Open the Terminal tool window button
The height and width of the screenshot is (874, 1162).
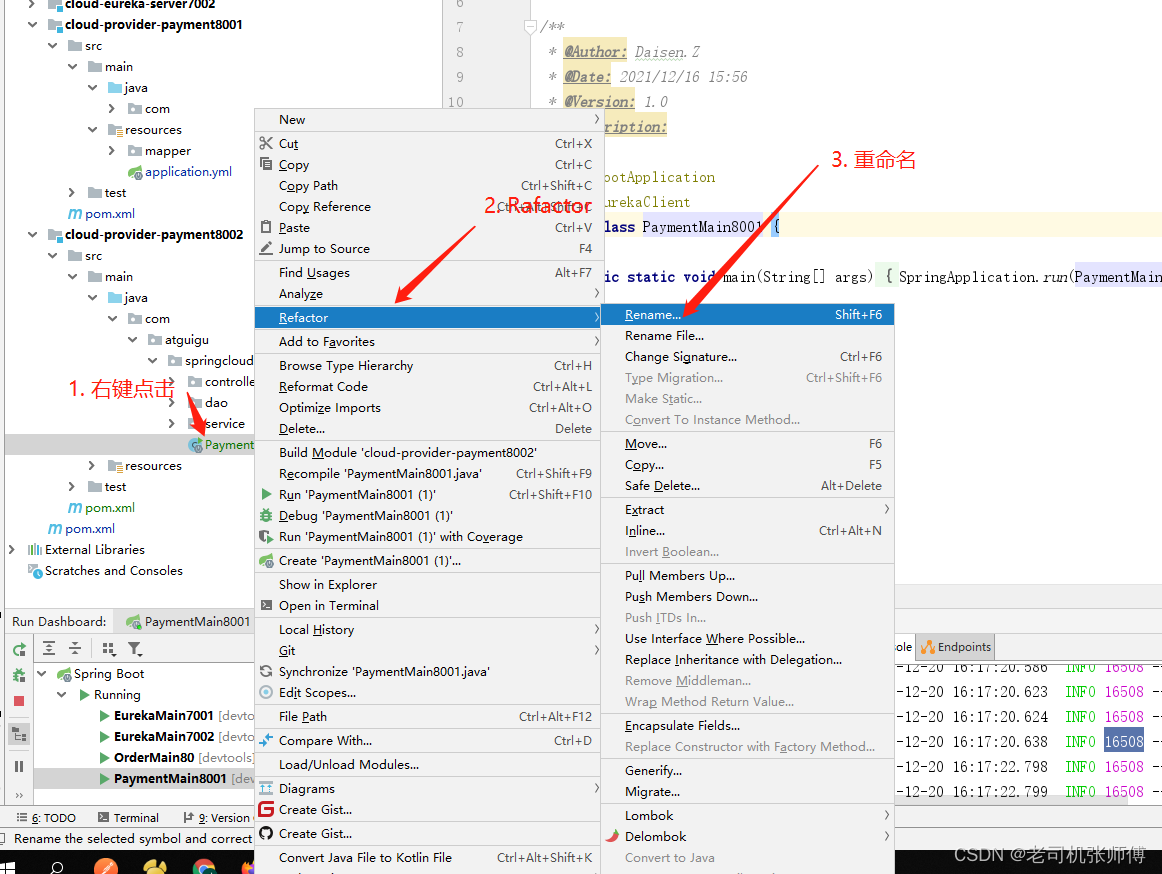pos(128,818)
